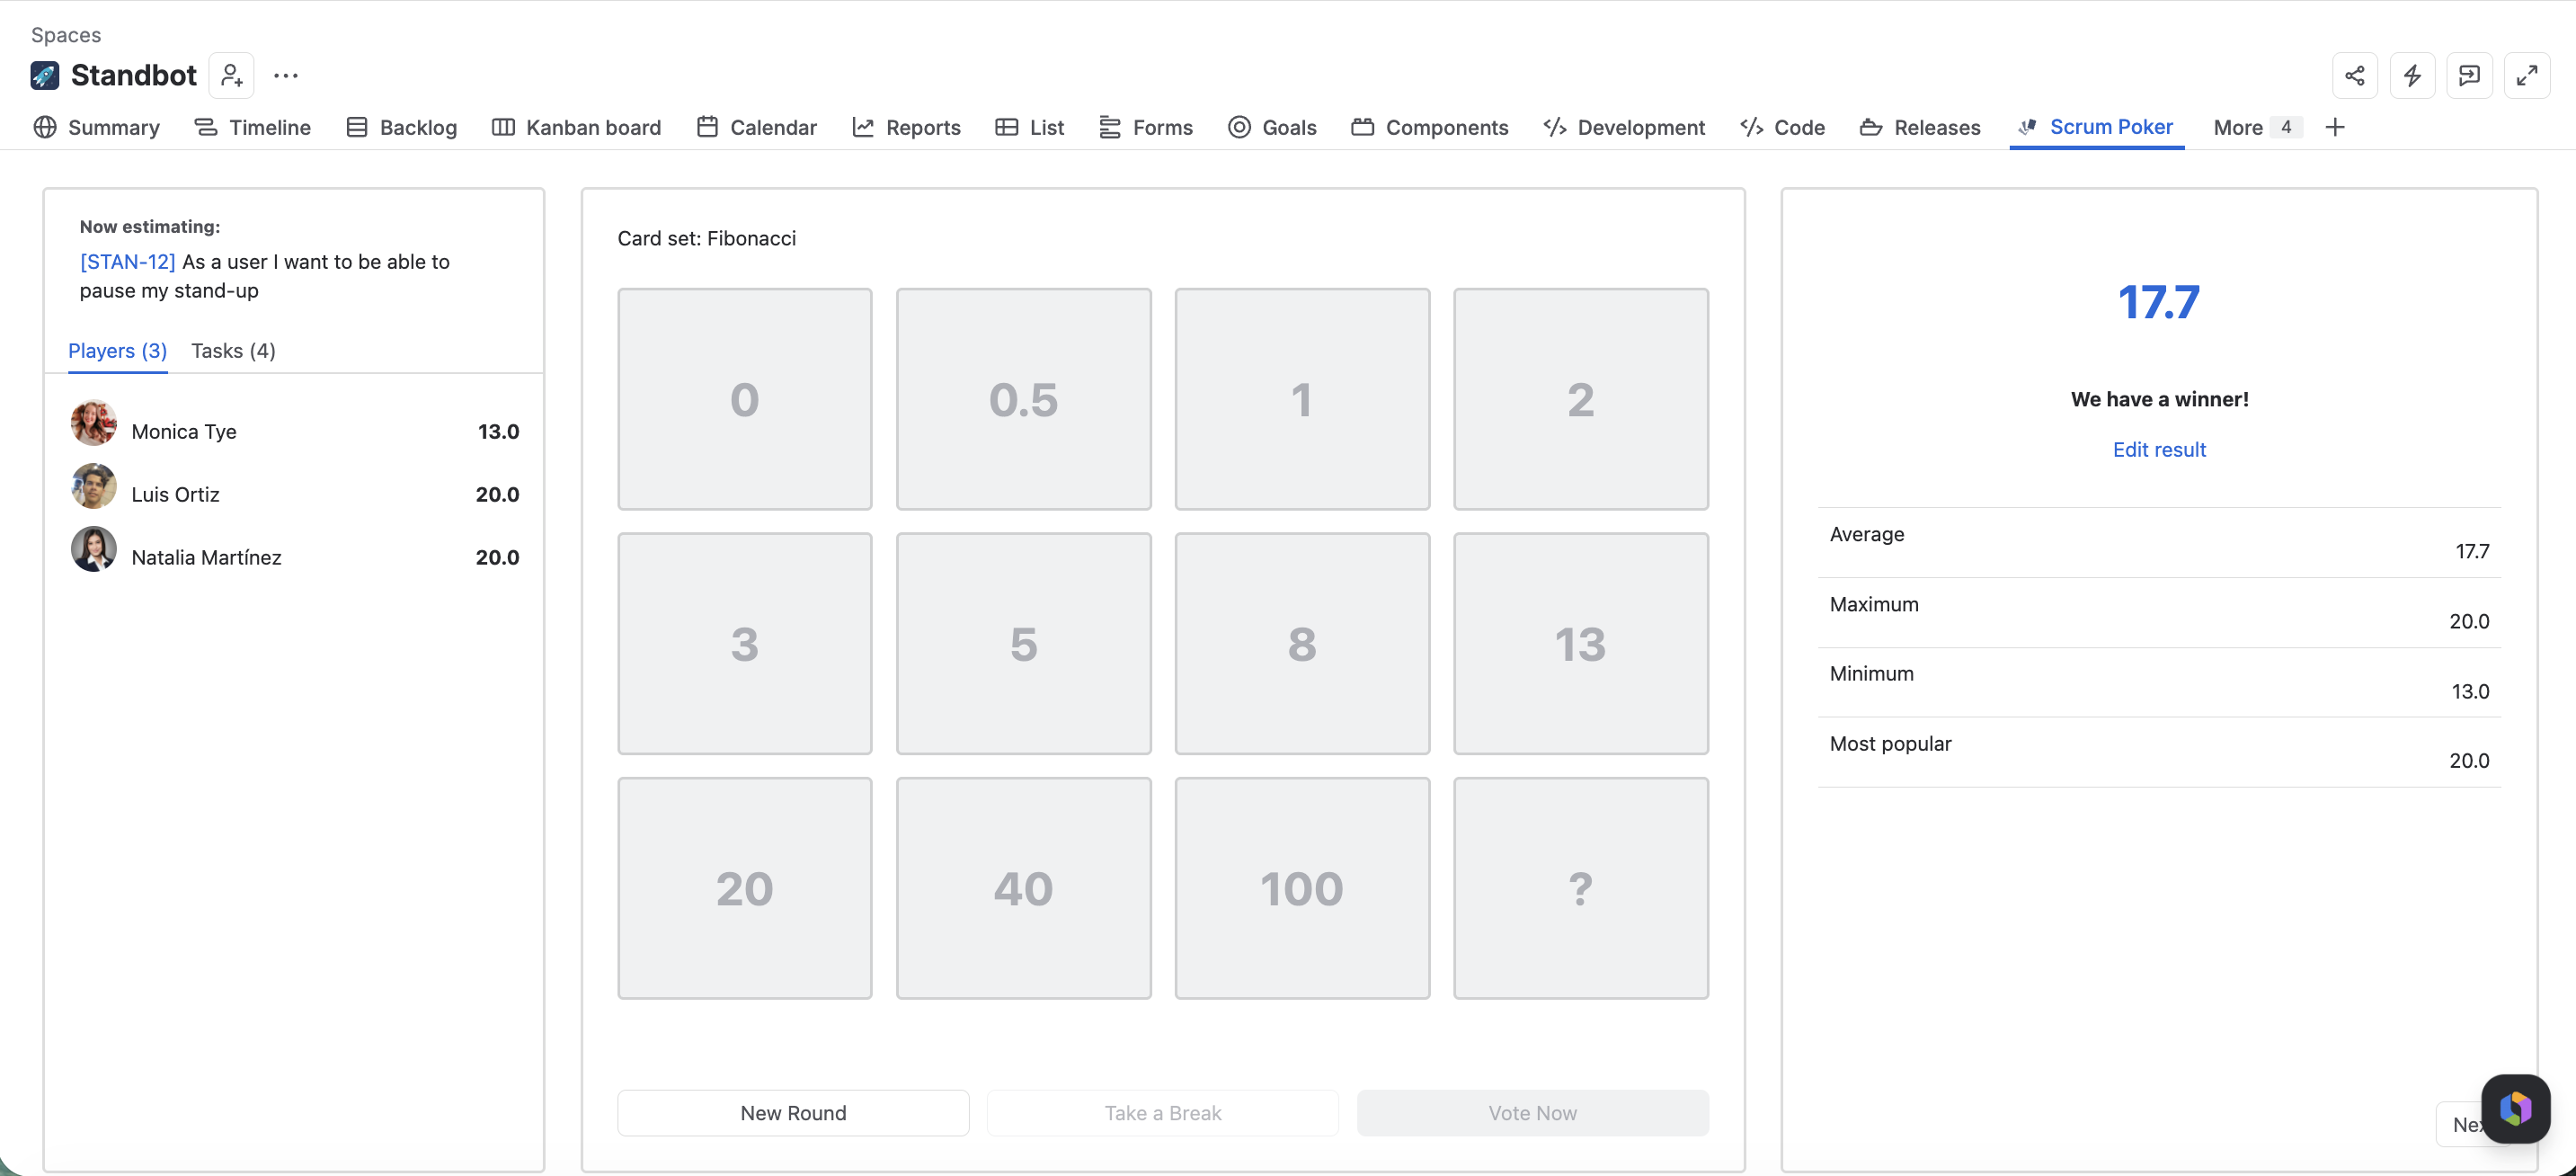
Task: Click Luis Ortiz's avatar
Action: 94,486
